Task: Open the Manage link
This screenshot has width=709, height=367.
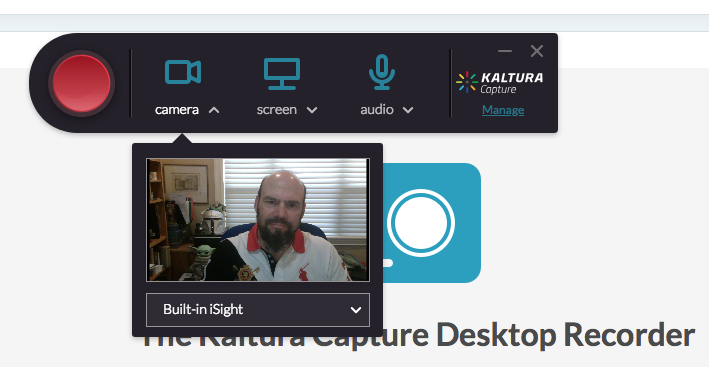Action: (x=503, y=110)
